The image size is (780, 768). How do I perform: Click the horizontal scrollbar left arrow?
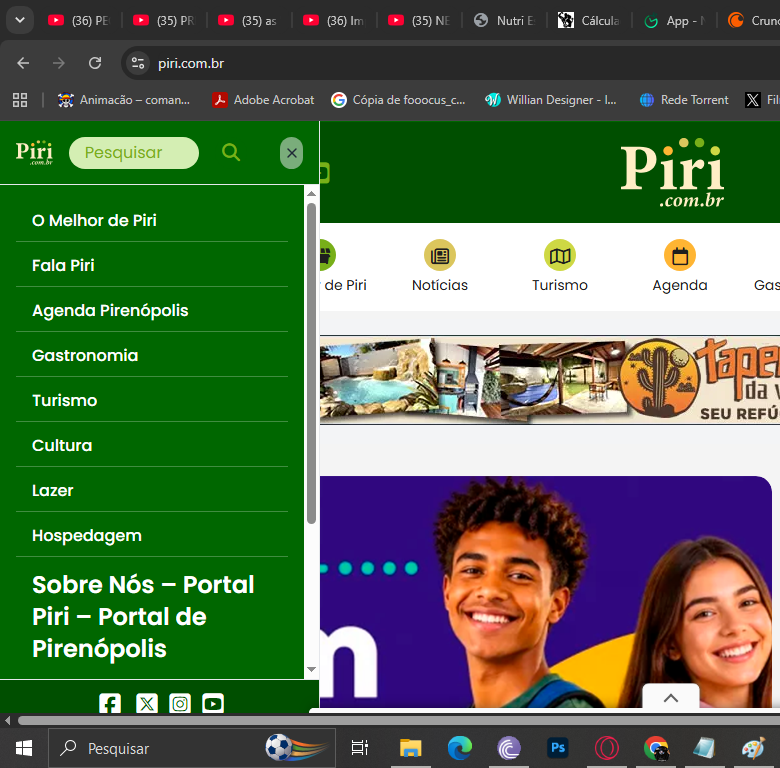[x=7, y=720]
